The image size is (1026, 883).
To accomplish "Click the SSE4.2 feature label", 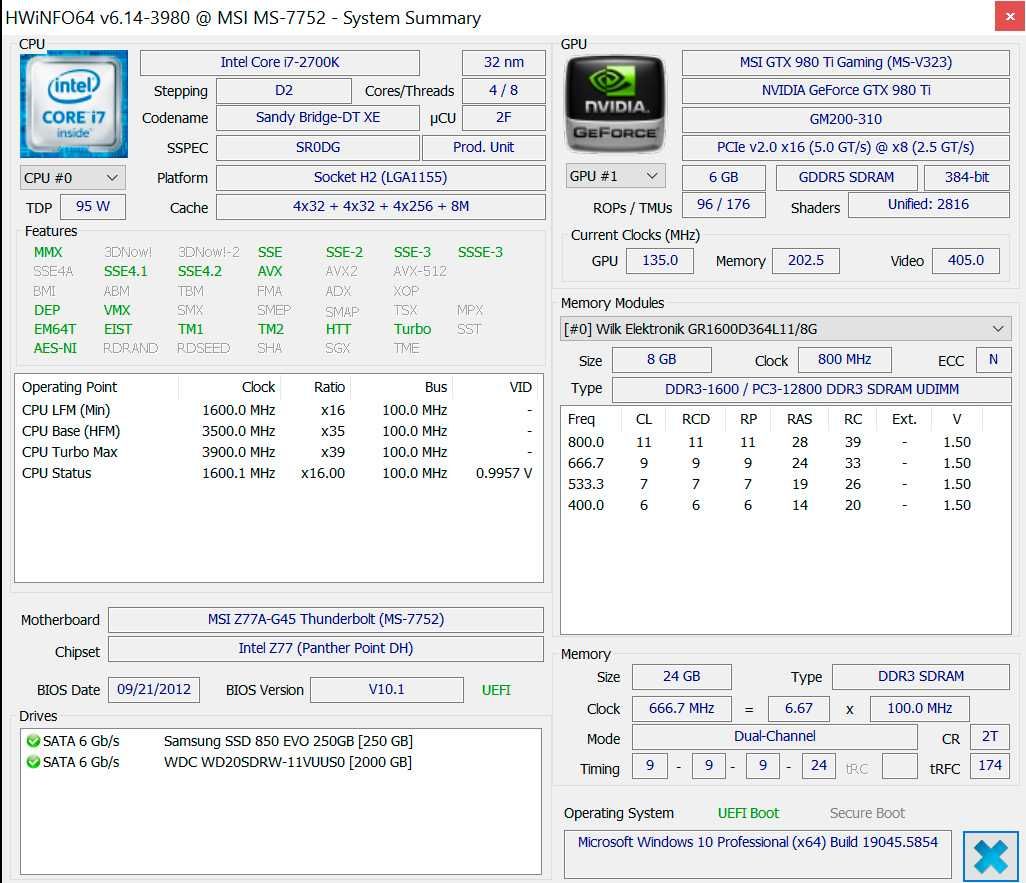I will tap(200, 271).
